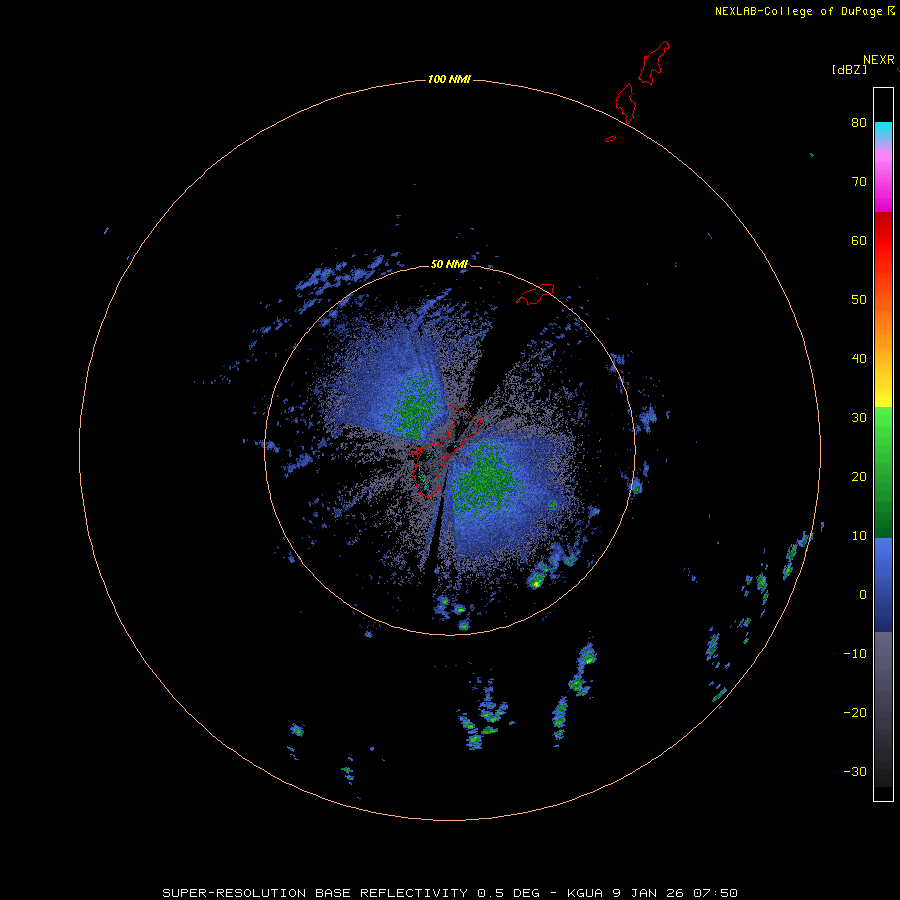Click the 07:50 timestamp in the caption
The width and height of the screenshot is (900, 900).
[x=715, y=893]
